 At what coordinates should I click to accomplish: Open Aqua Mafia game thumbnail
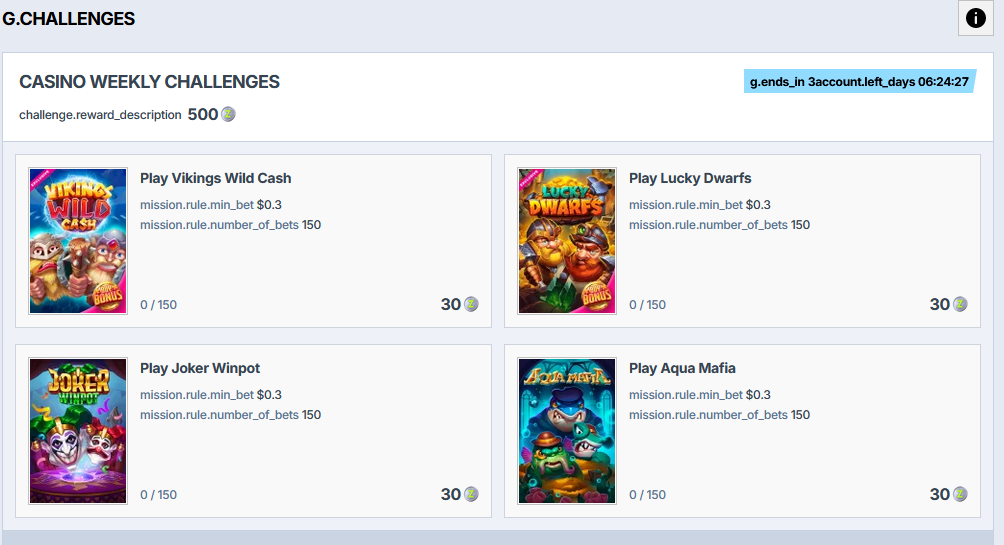click(x=567, y=431)
